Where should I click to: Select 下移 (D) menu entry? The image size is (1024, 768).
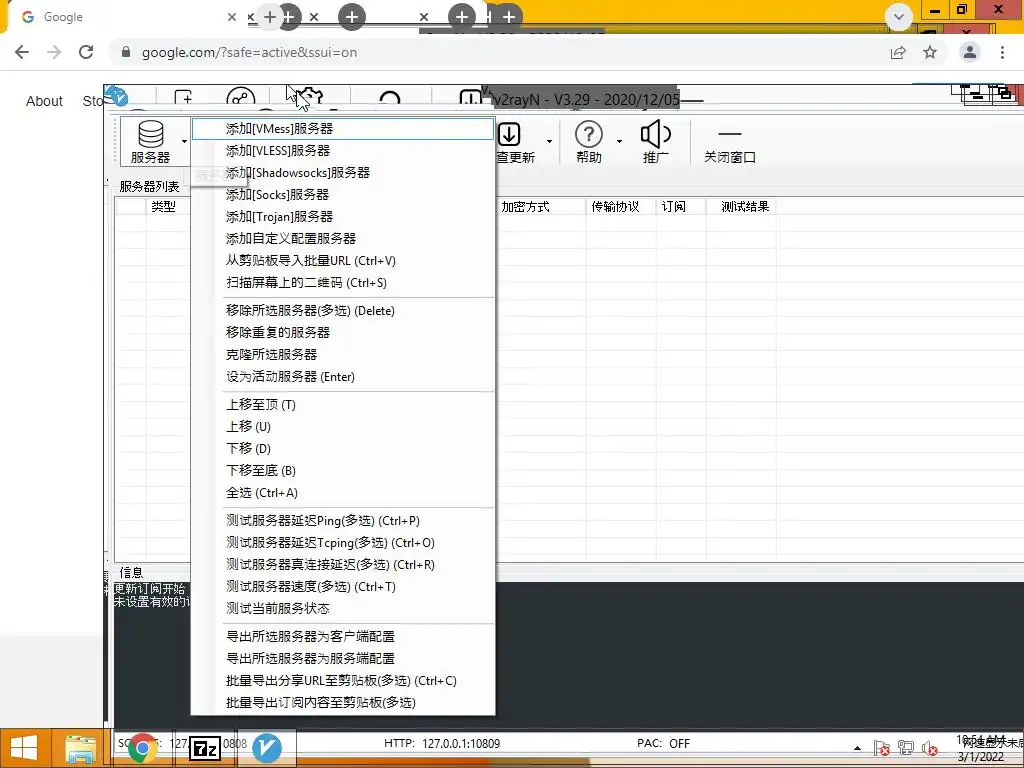click(x=343, y=449)
